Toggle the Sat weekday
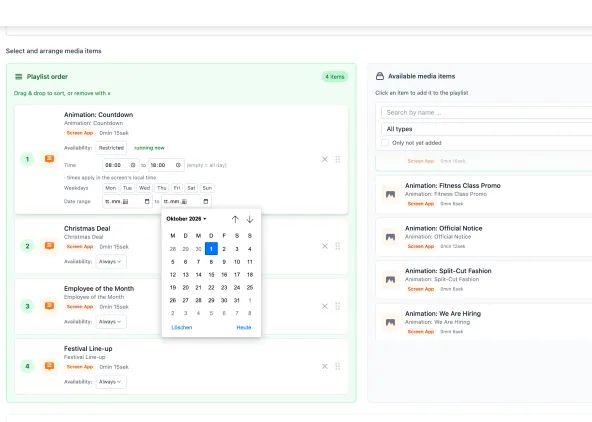Image resolution: width=592 pixels, height=422 pixels. (191, 188)
